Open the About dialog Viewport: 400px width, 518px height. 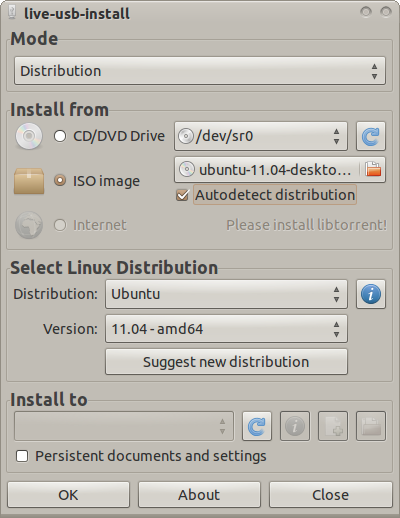(x=199, y=495)
